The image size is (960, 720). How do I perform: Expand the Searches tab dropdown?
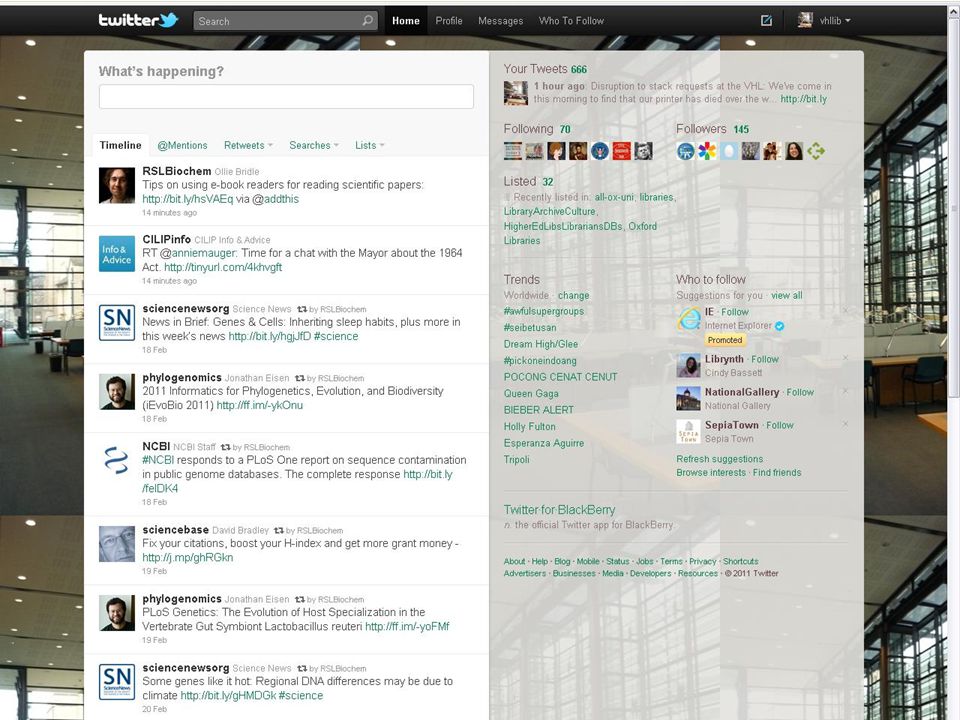tap(336, 146)
